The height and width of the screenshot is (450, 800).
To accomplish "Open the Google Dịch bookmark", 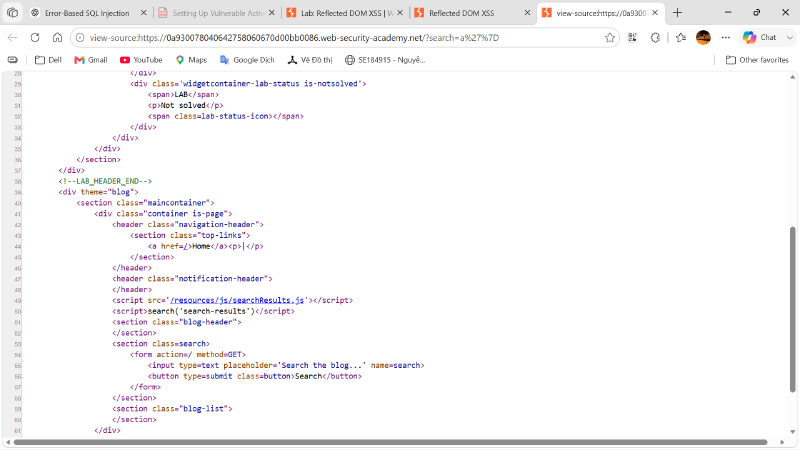I will coord(247,60).
